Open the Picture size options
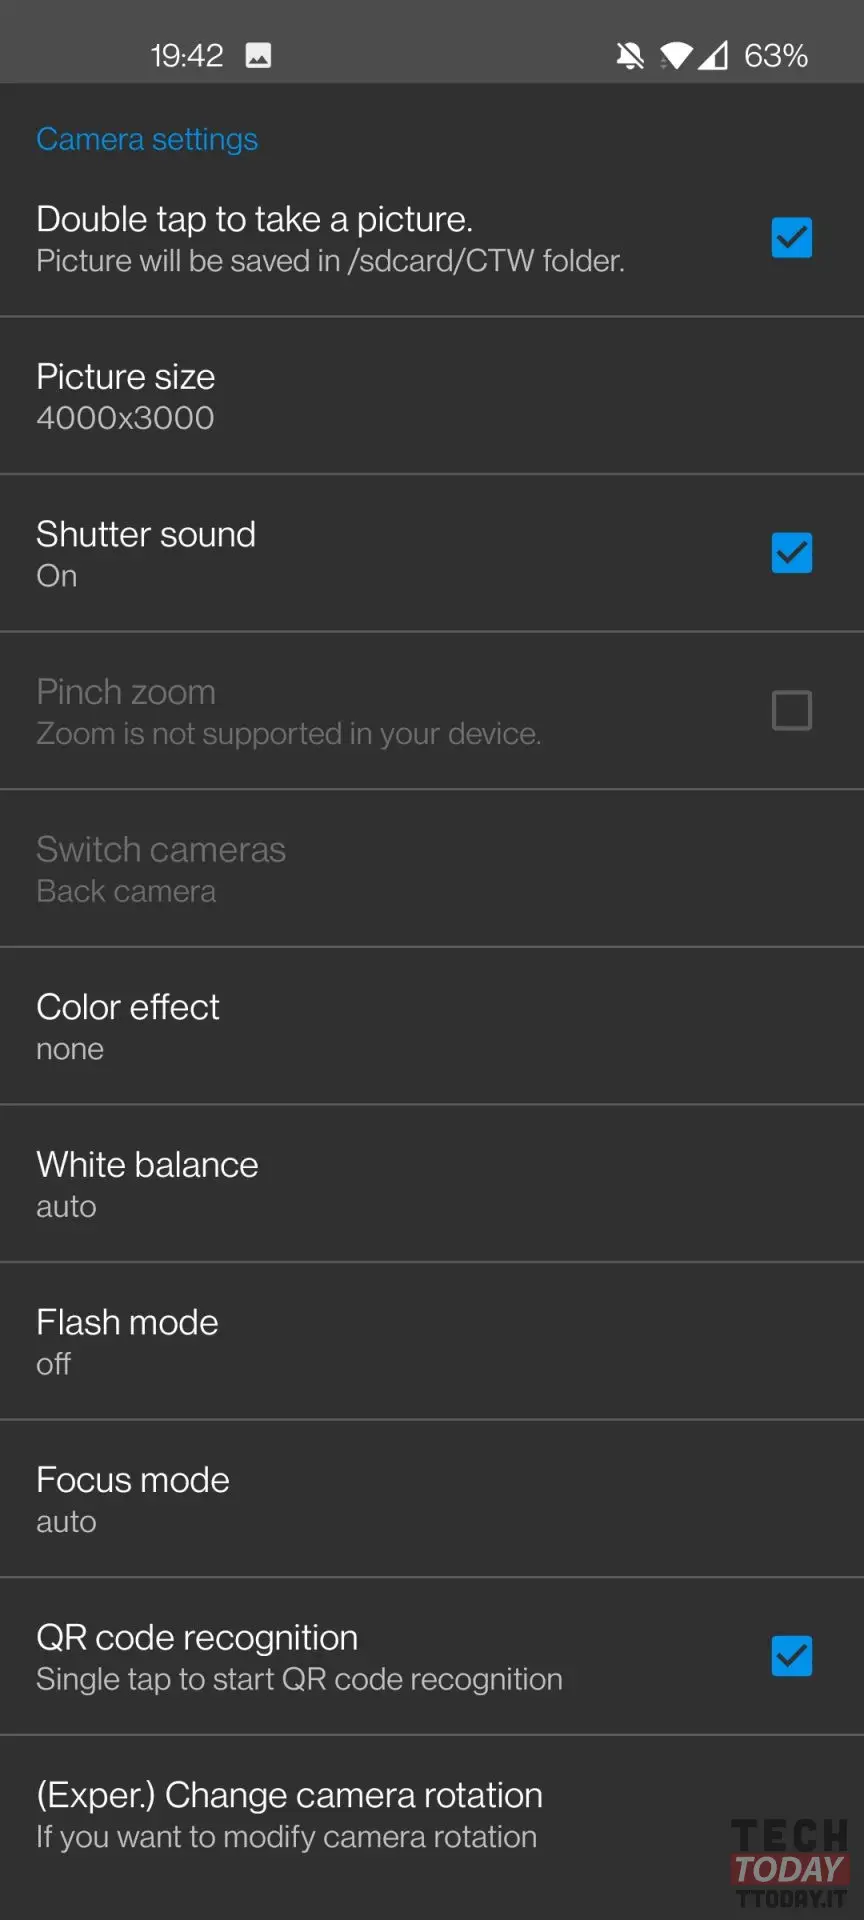 click(x=432, y=396)
